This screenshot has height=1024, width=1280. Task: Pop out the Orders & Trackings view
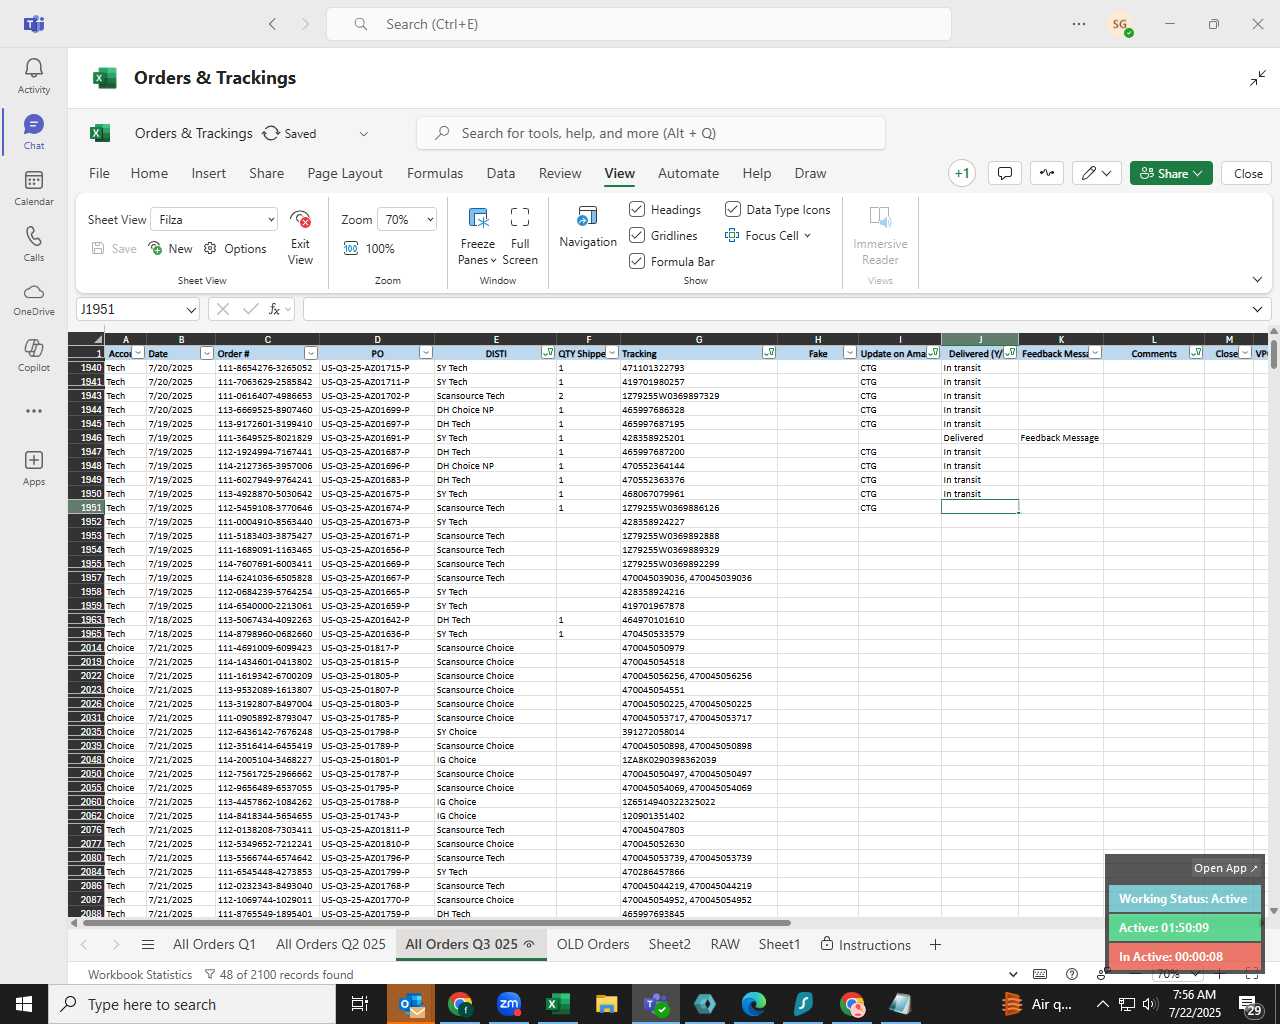click(1258, 78)
